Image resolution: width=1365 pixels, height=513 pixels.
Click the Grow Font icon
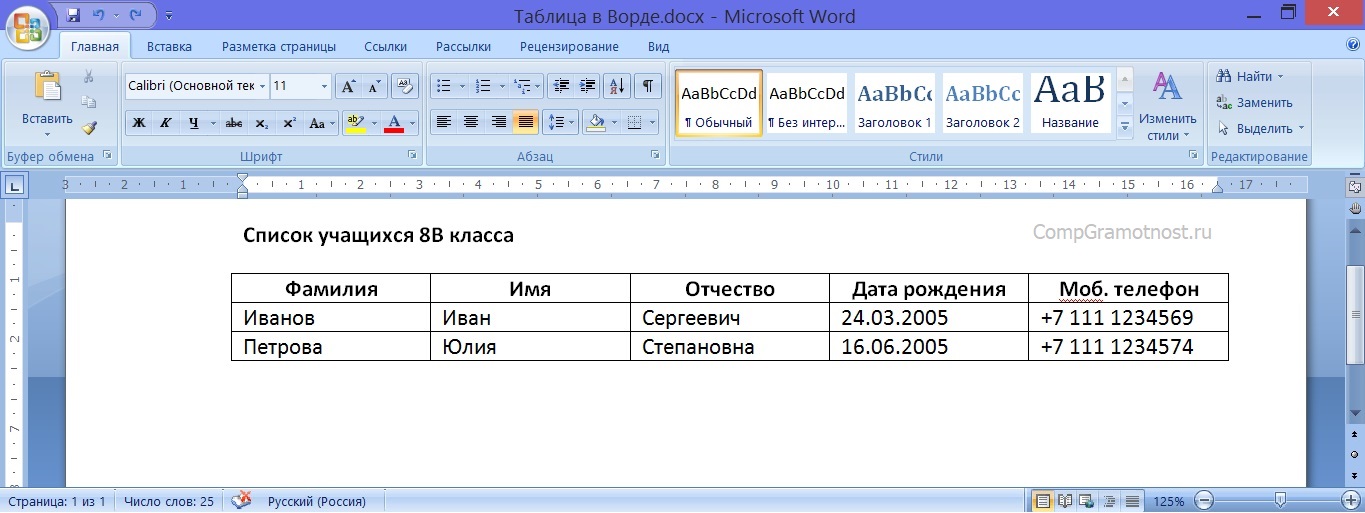(x=348, y=86)
